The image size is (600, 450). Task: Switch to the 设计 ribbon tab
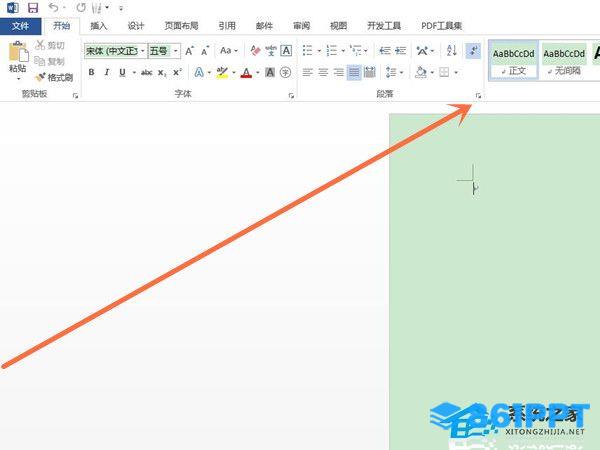pos(135,26)
